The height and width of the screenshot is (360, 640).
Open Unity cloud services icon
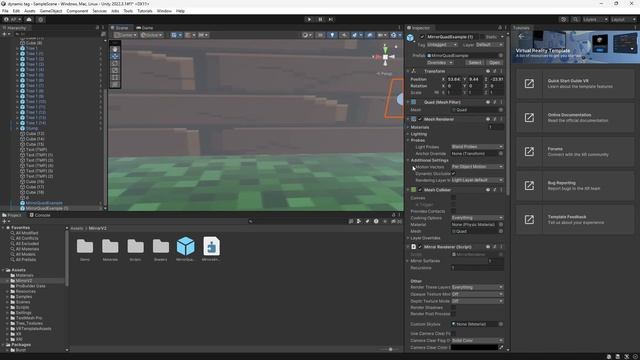[29, 19]
